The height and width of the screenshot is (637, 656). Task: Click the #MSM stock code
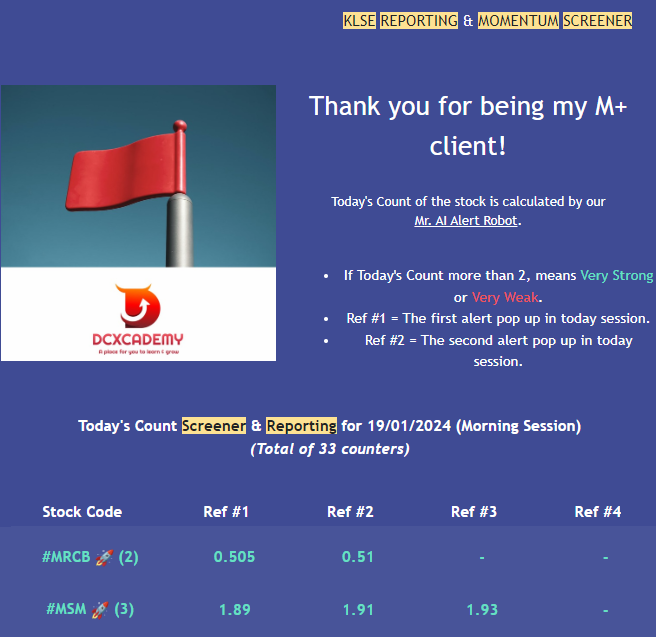pyautogui.click(x=66, y=609)
